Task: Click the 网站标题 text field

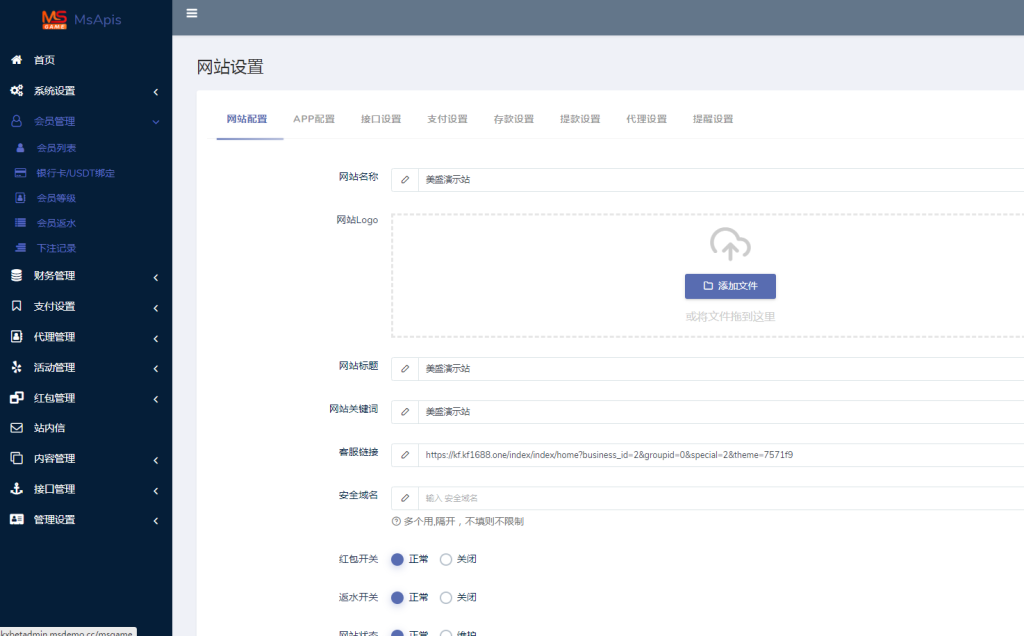Action: coord(721,369)
